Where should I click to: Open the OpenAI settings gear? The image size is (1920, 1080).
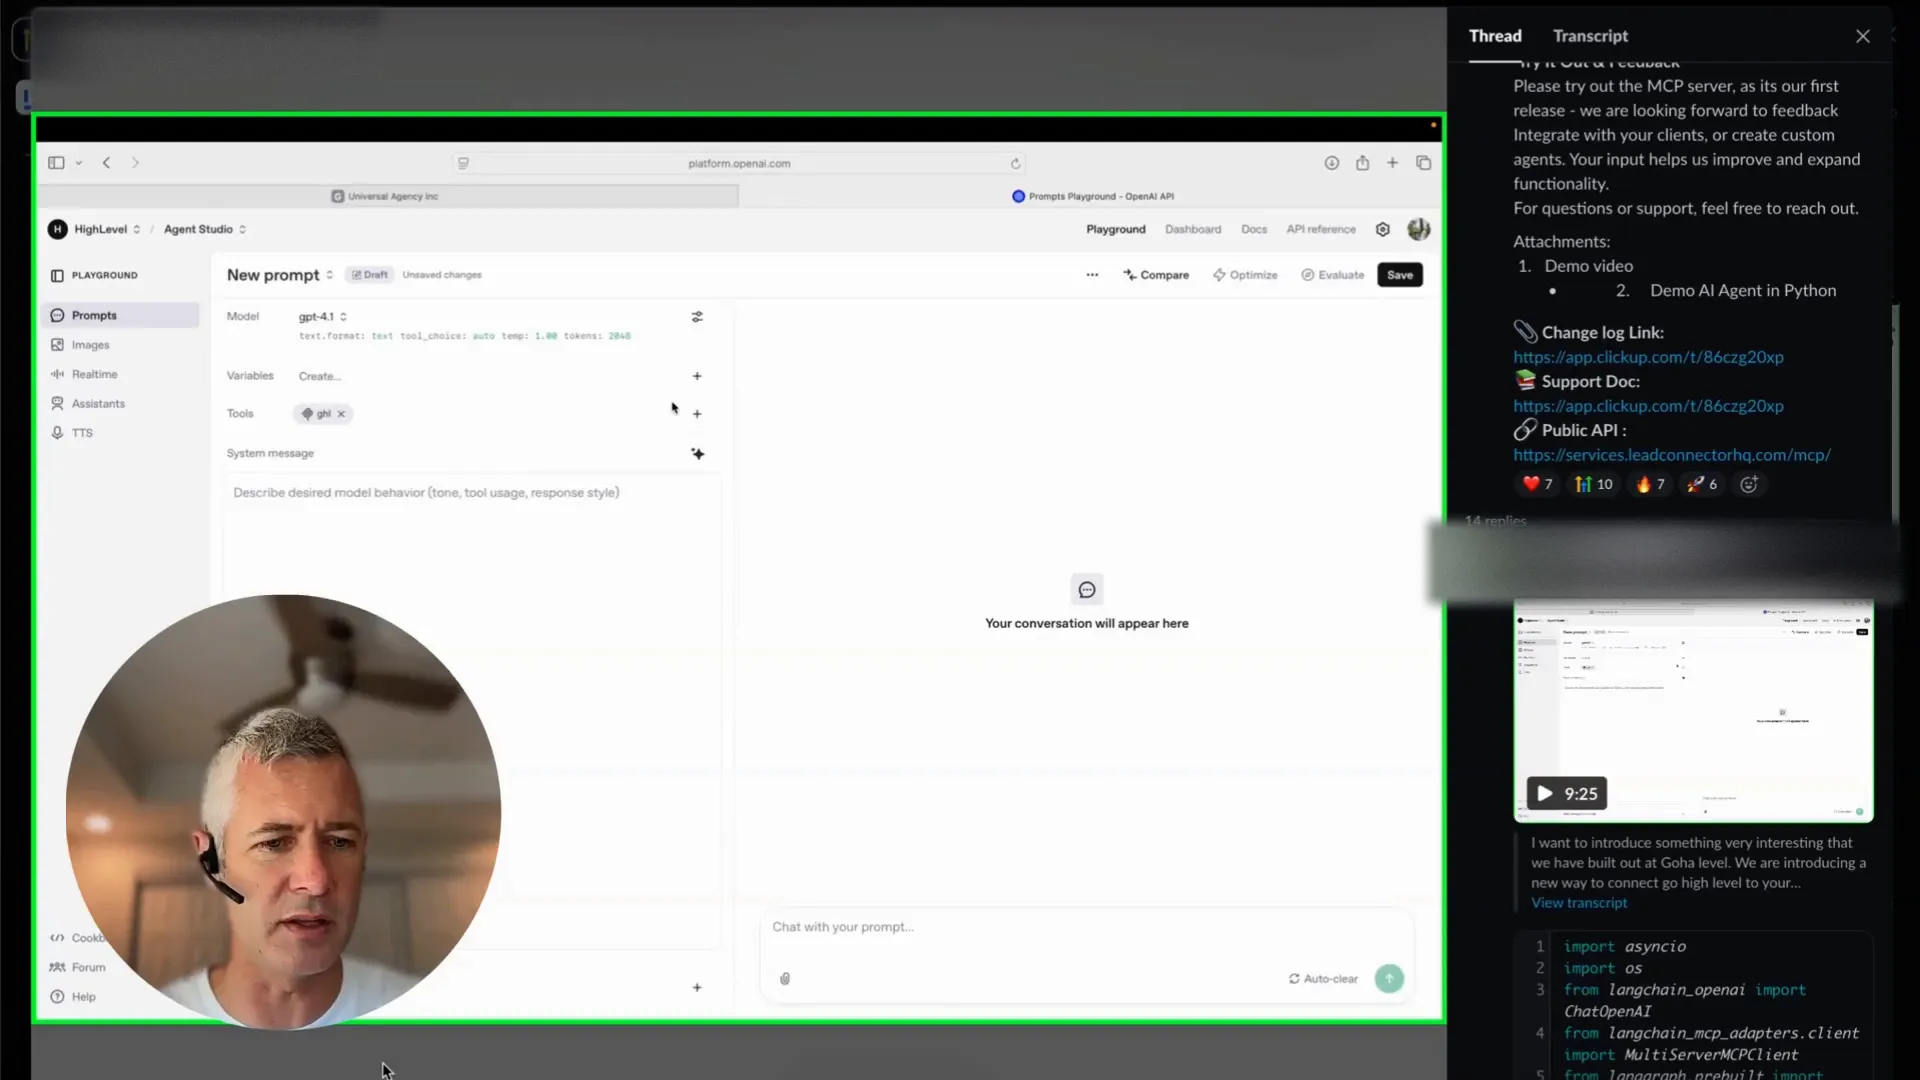1382,229
